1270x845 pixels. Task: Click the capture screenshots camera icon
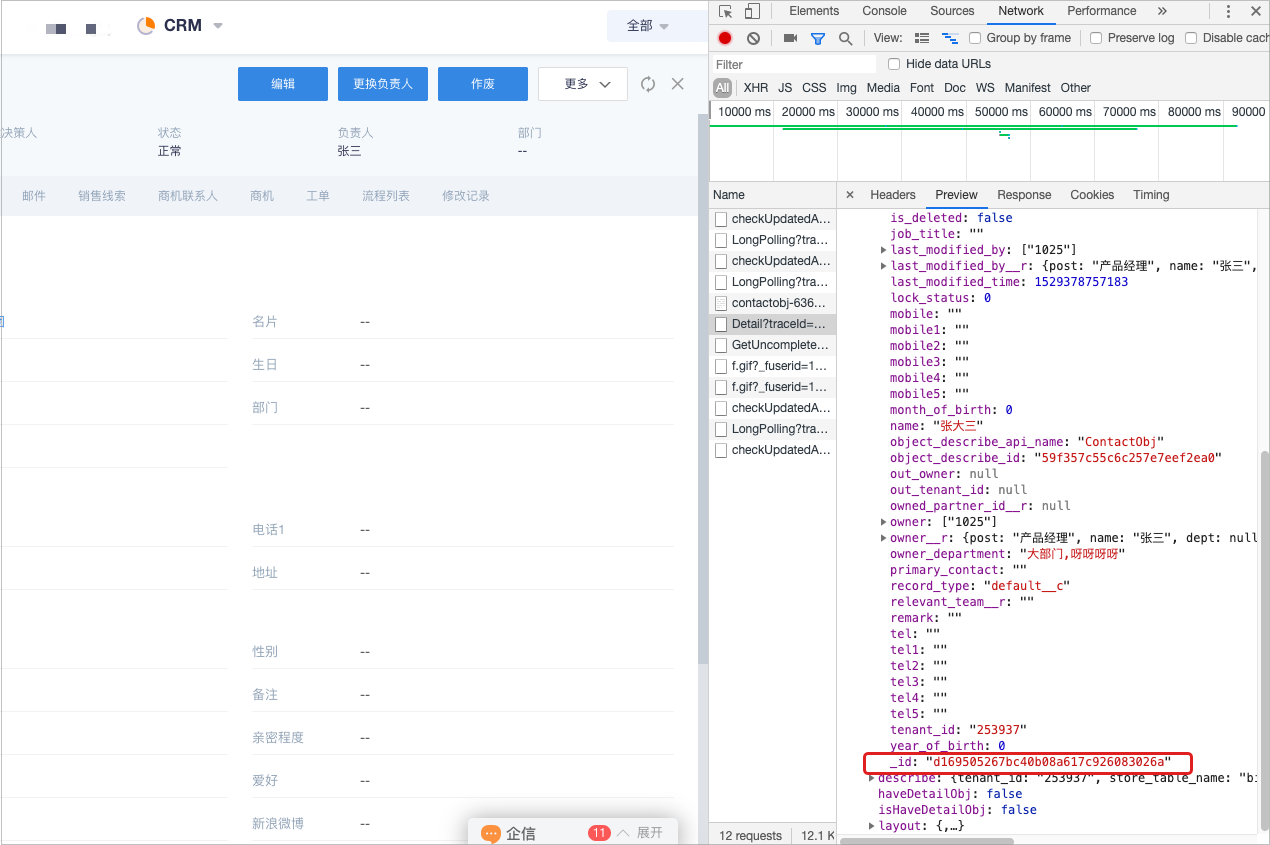(x=790, y=38)
